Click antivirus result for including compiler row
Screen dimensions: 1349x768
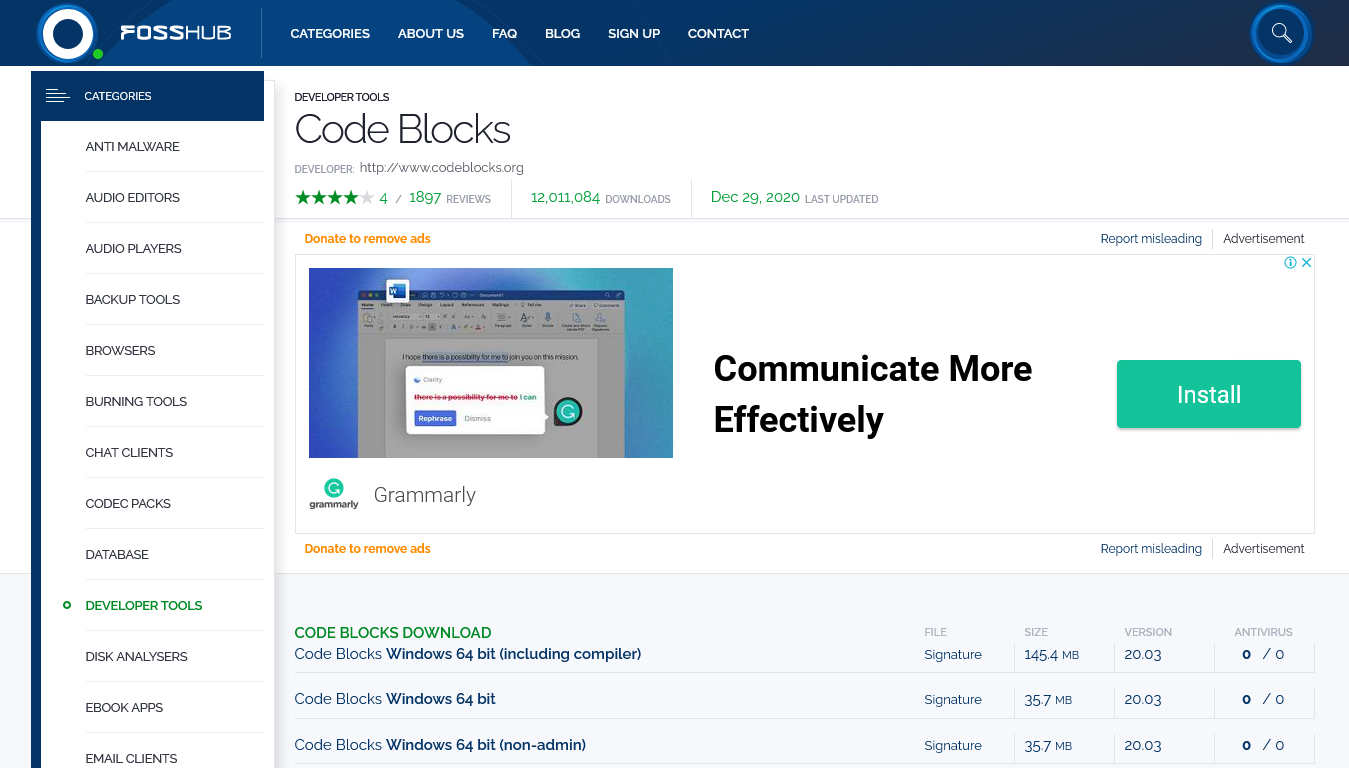point(1263,654)
